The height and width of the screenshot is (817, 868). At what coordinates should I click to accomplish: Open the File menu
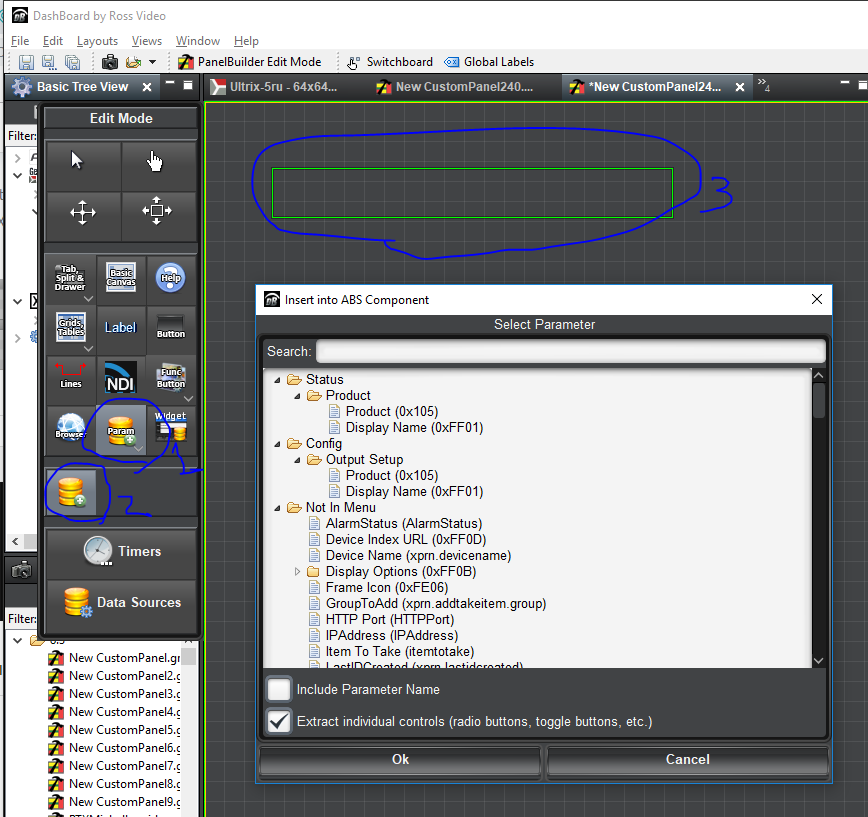pos(20,41)
